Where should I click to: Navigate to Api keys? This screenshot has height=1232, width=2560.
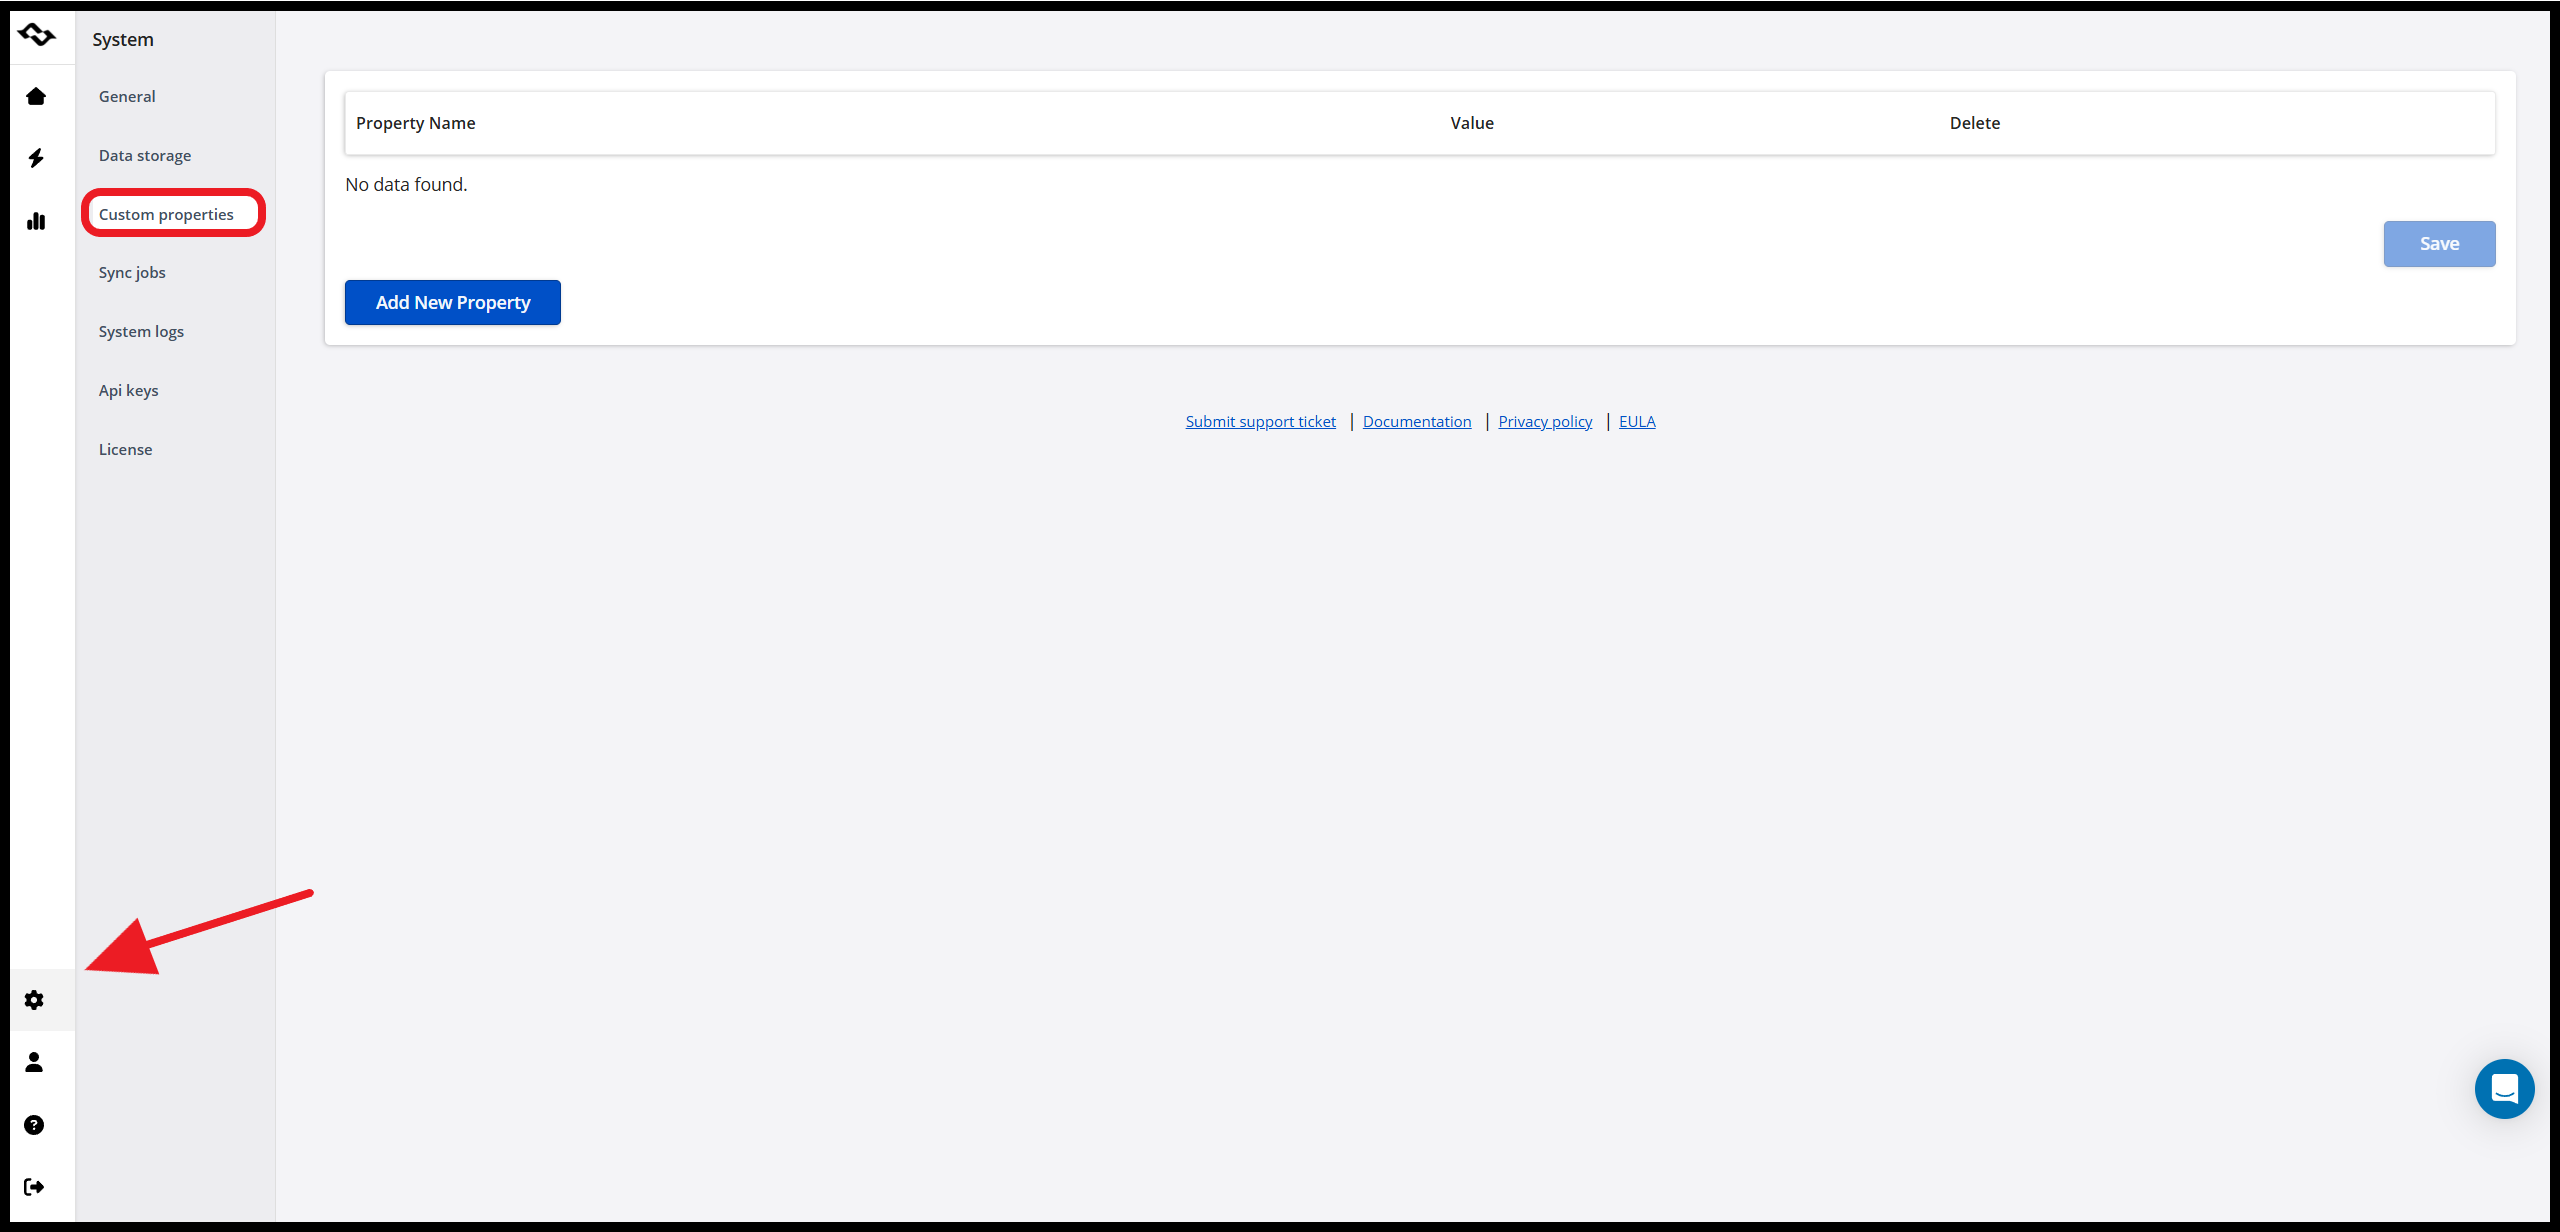point(128,391)
